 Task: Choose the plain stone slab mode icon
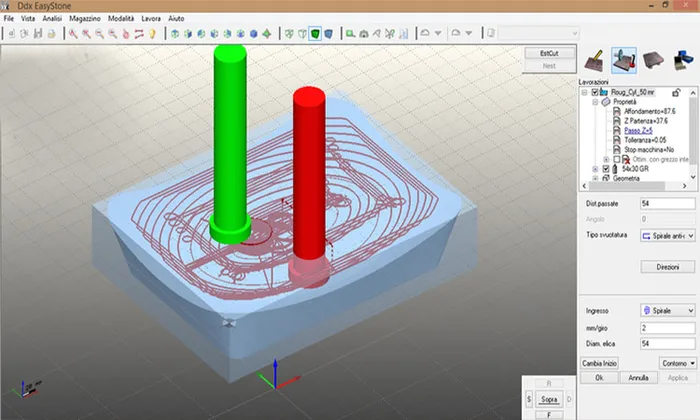point(654,60)
